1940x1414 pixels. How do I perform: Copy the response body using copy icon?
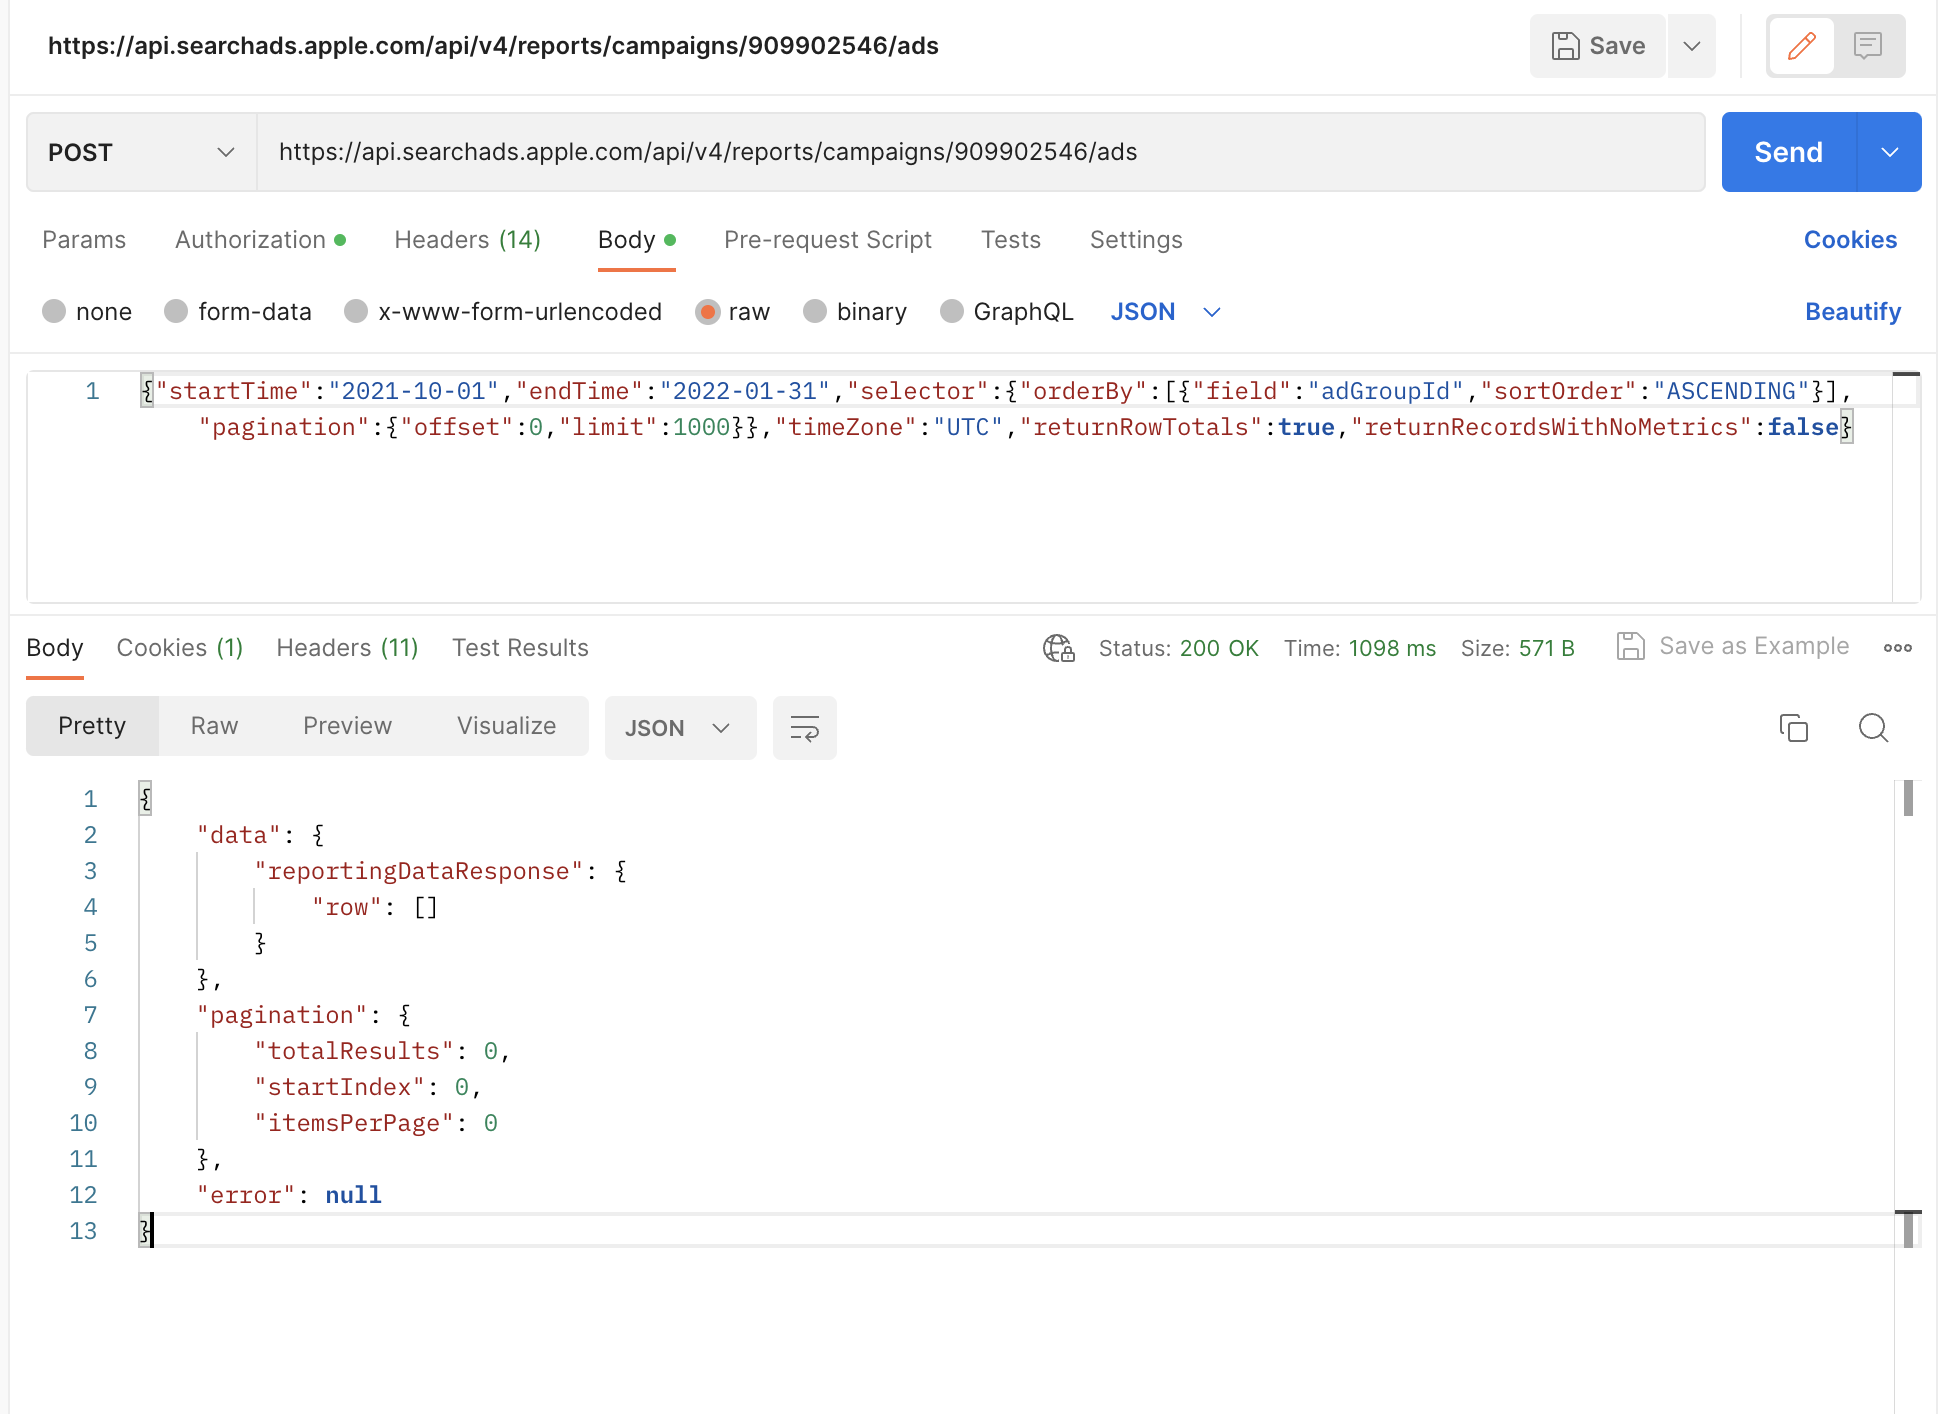point(1794,728)
